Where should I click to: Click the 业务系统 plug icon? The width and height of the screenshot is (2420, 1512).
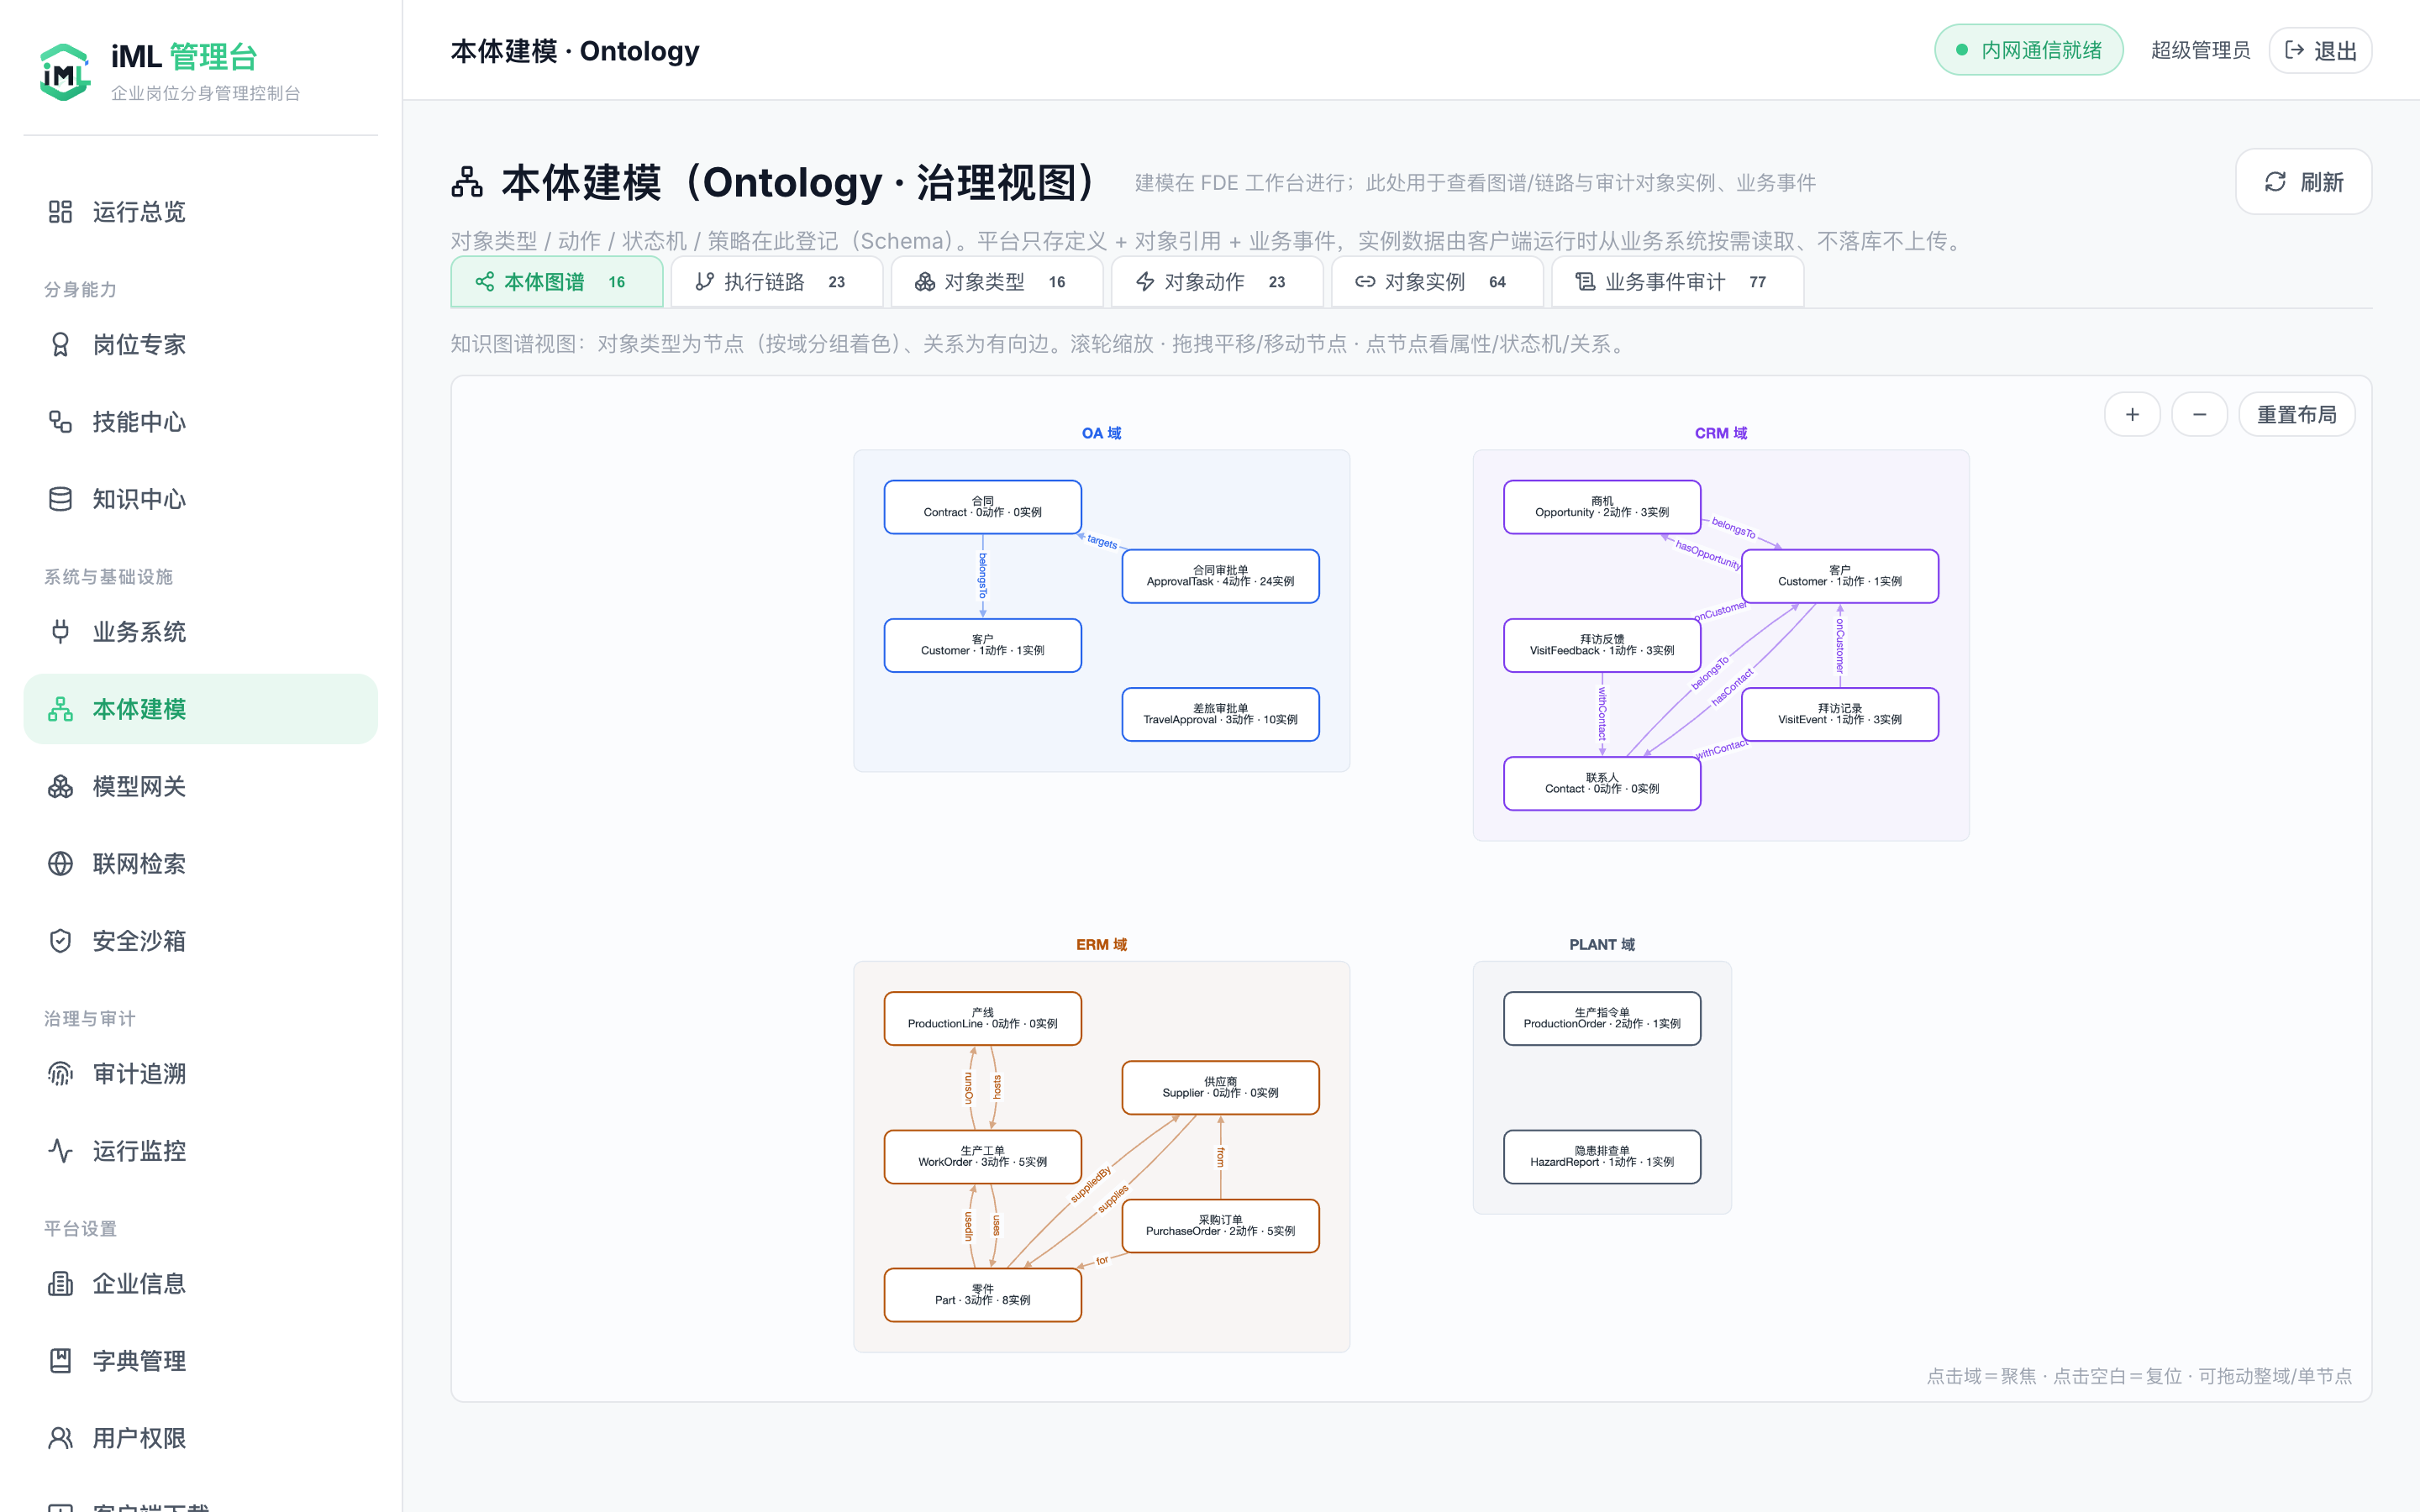[60, 632]
